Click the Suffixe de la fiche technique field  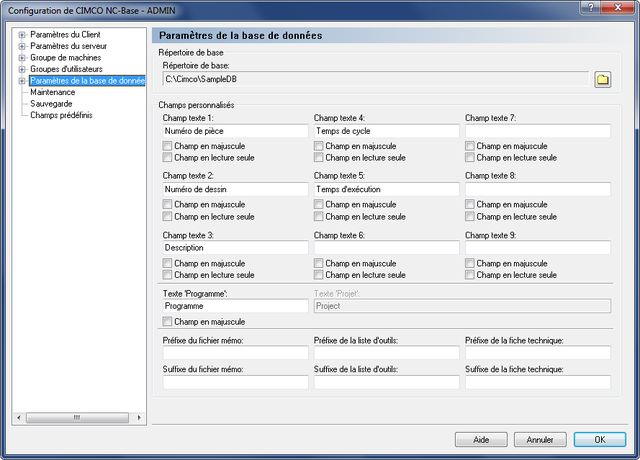pos(538,382)
